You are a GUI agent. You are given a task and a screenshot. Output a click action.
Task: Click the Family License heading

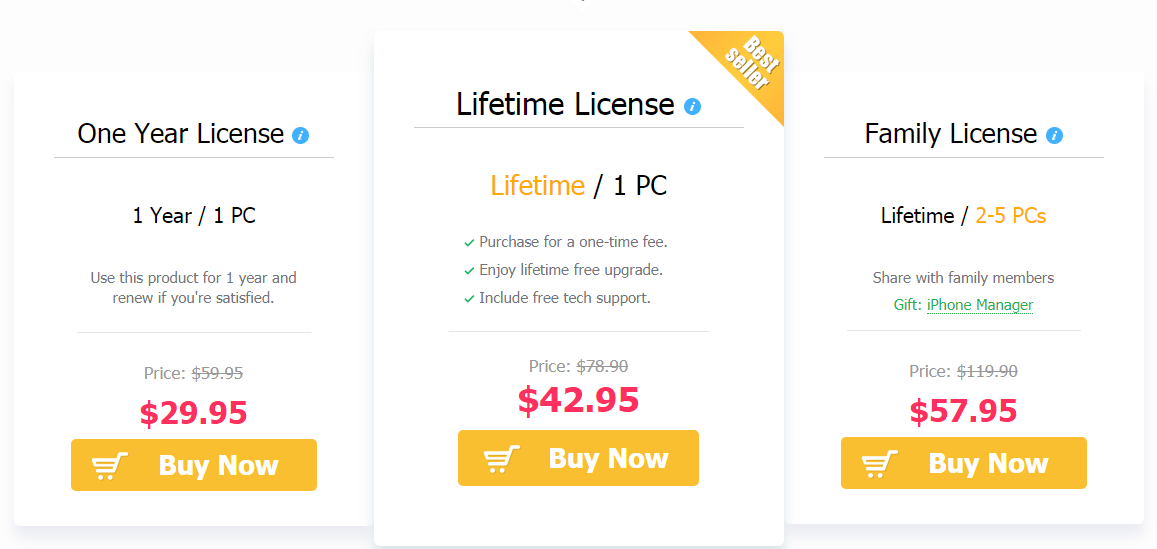pos(951,134)
